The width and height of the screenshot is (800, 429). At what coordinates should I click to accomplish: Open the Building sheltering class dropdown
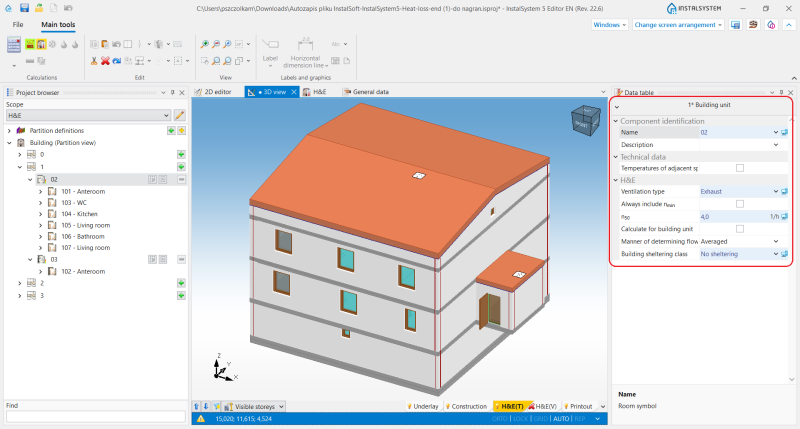point(776,254)
